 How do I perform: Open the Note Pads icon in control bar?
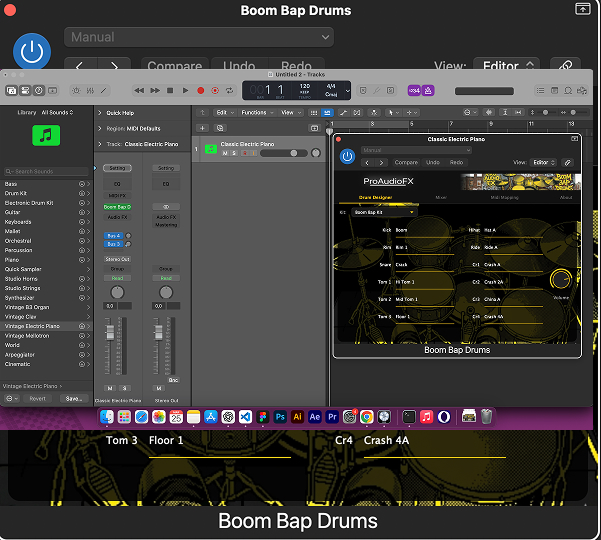click(x=554, y=91)
